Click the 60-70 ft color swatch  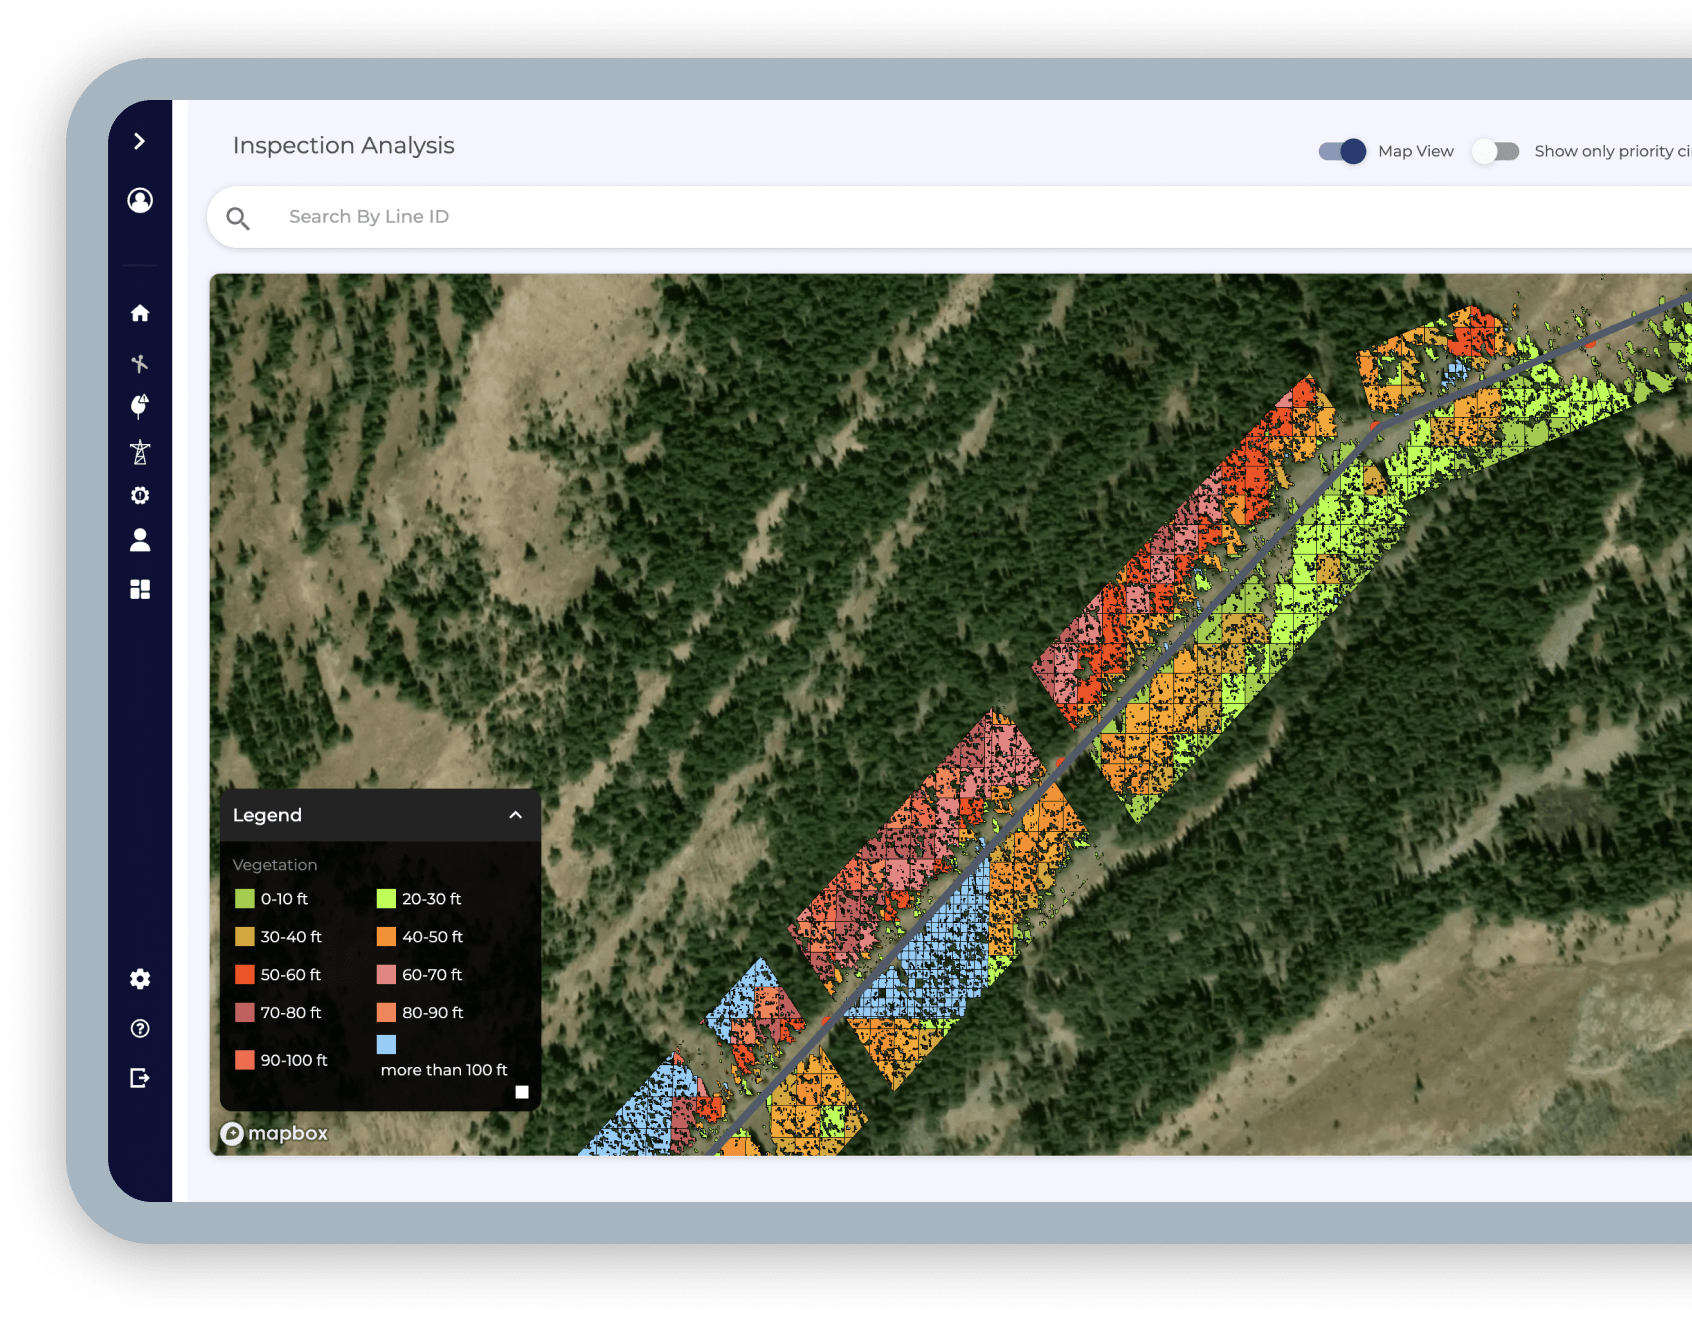[386, 974]
